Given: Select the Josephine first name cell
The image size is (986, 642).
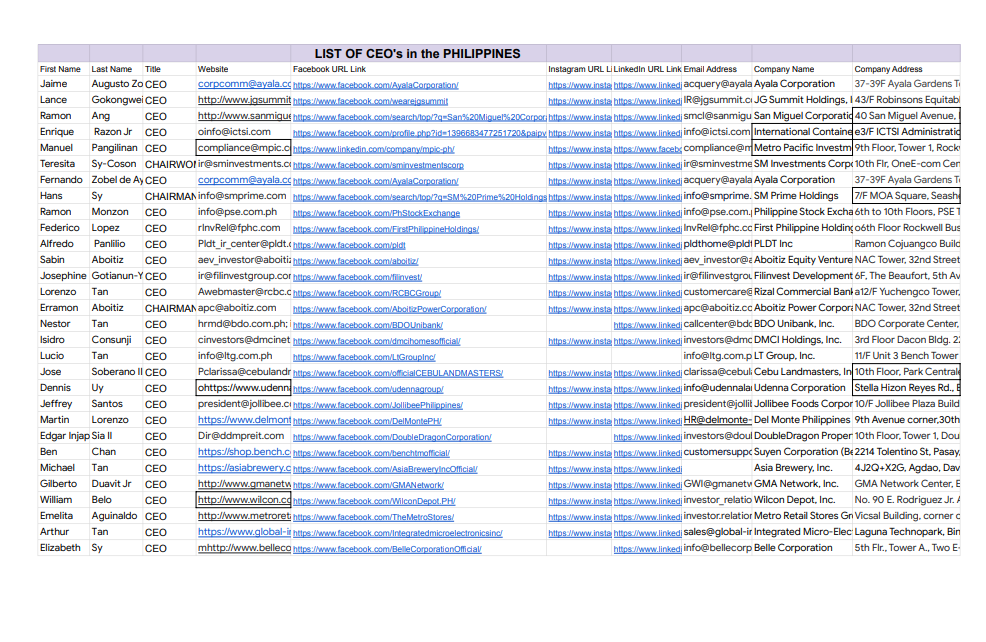Looking at the screenshot, I should 64,276.
